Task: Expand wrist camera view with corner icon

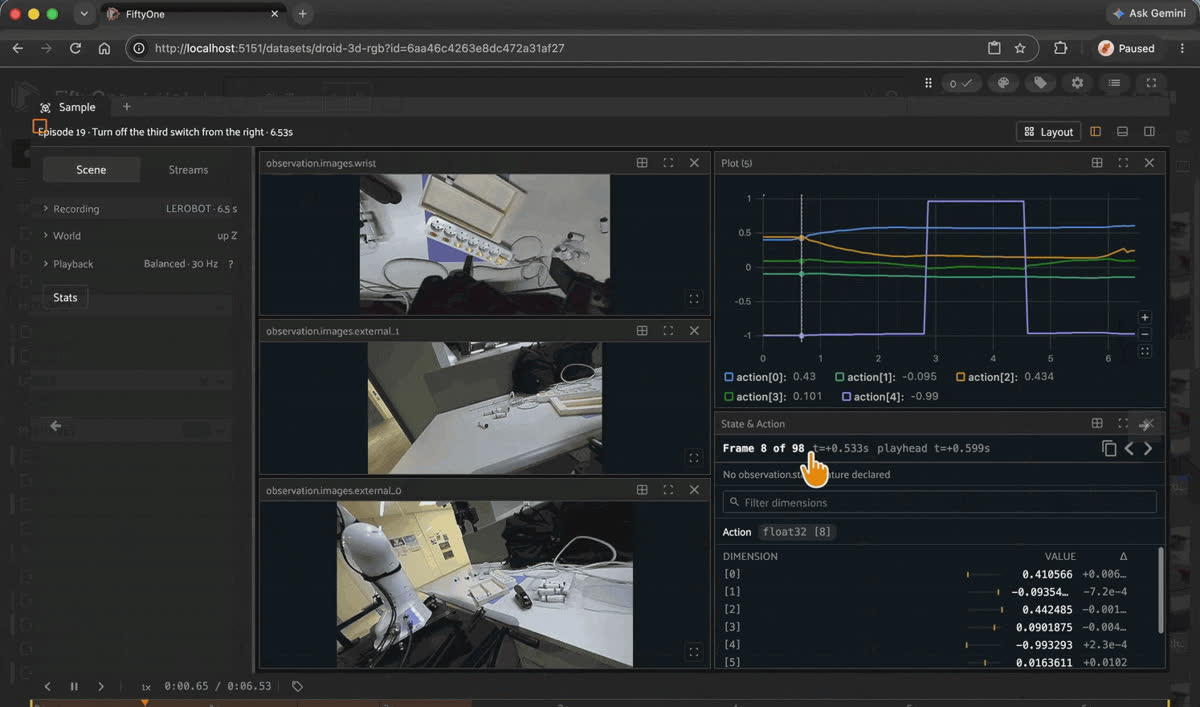Action: coord(694,298)
